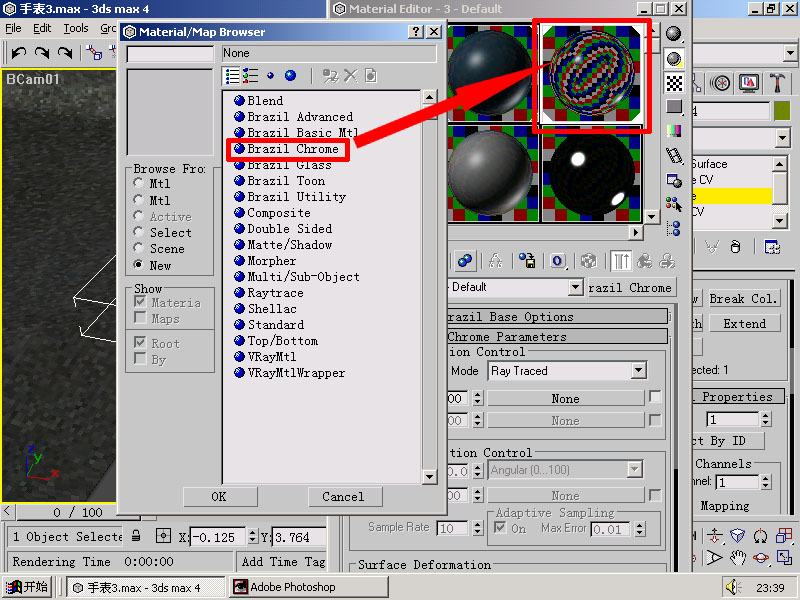Open the Material/Map Navigator icon
The height and width of the screenshot is (600, 800).
tap(674, 228)
